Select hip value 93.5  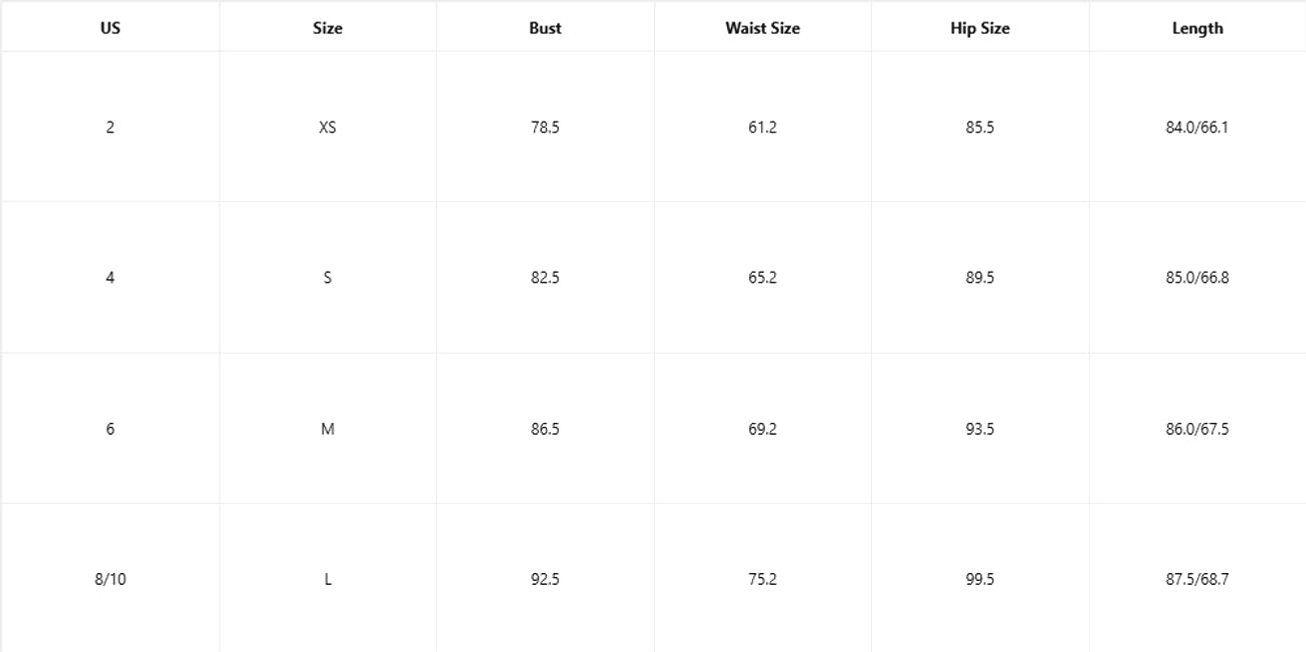[x=980, y=429]
